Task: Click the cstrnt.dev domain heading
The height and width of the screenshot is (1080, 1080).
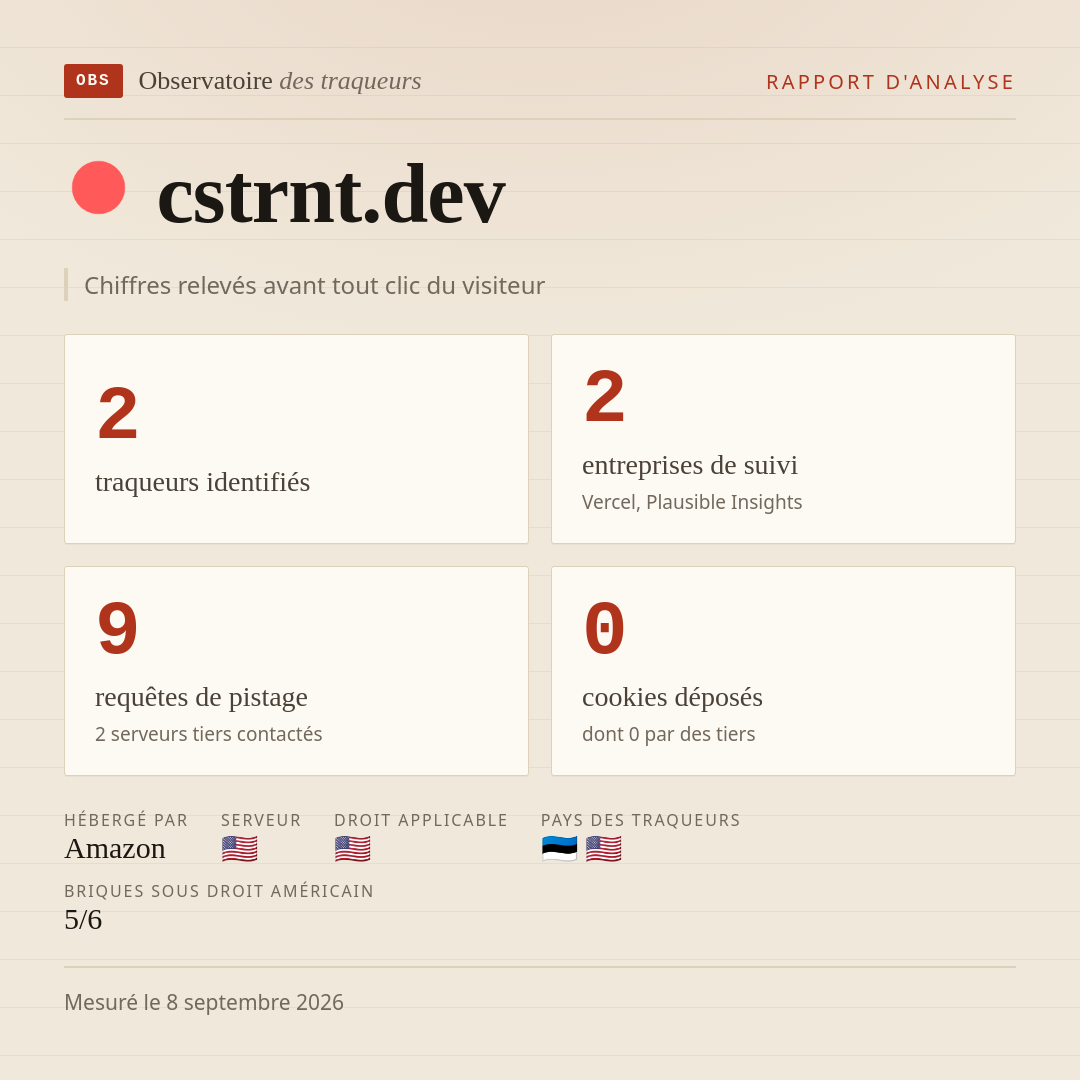Action: coord(331,194)
